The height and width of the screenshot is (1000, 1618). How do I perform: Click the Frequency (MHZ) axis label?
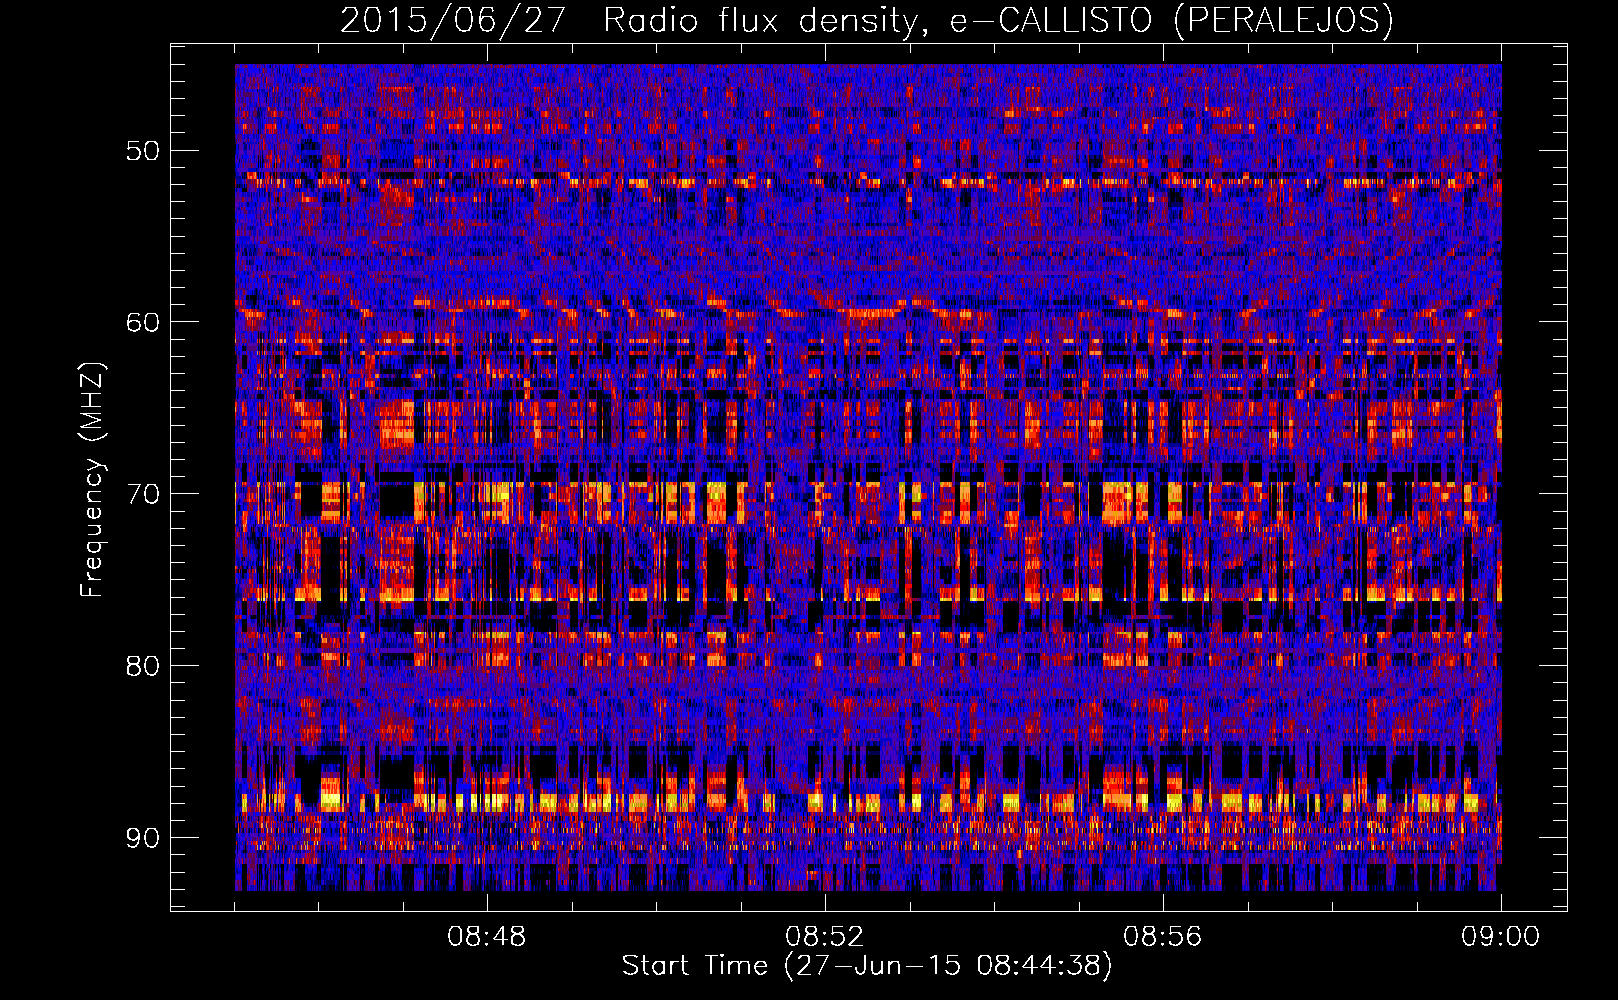click(91, 479)
